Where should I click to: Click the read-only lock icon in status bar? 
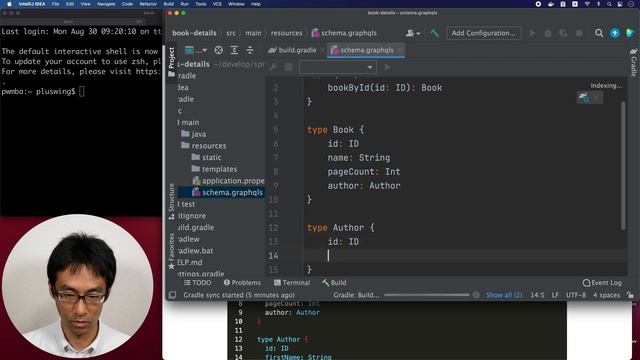(631, 295)
